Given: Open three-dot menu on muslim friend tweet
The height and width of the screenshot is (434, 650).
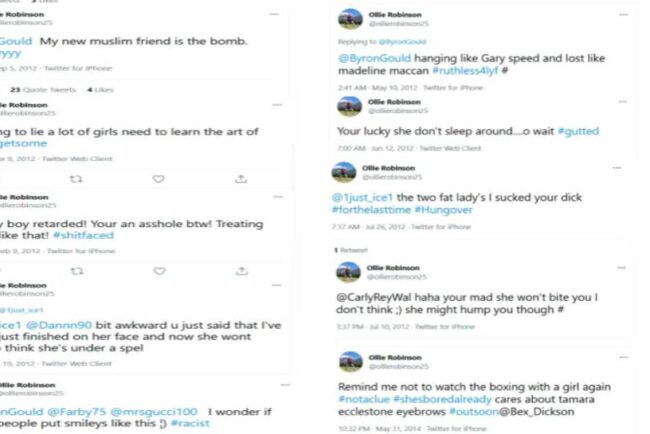Looking at the screenshot, I should (x=274, y=14).
